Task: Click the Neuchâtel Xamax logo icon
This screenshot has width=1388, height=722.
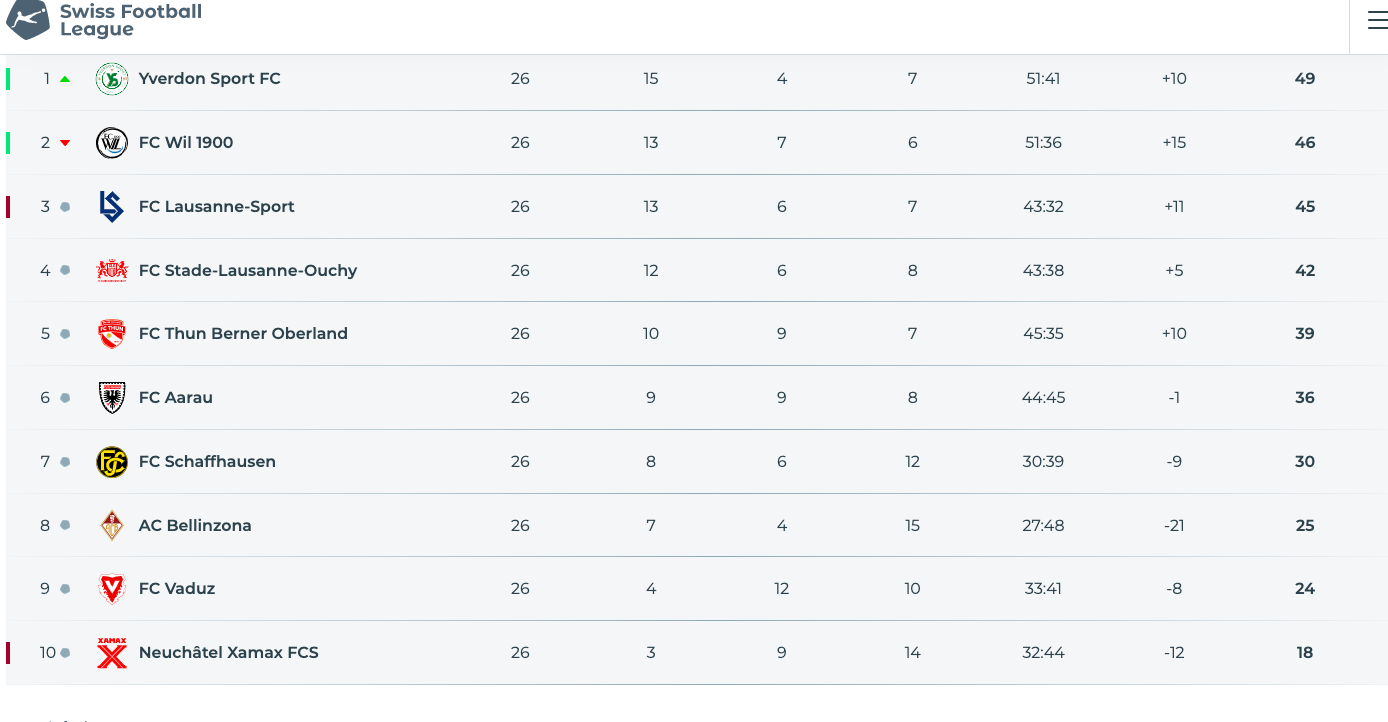Action: (x=112, y=653)
